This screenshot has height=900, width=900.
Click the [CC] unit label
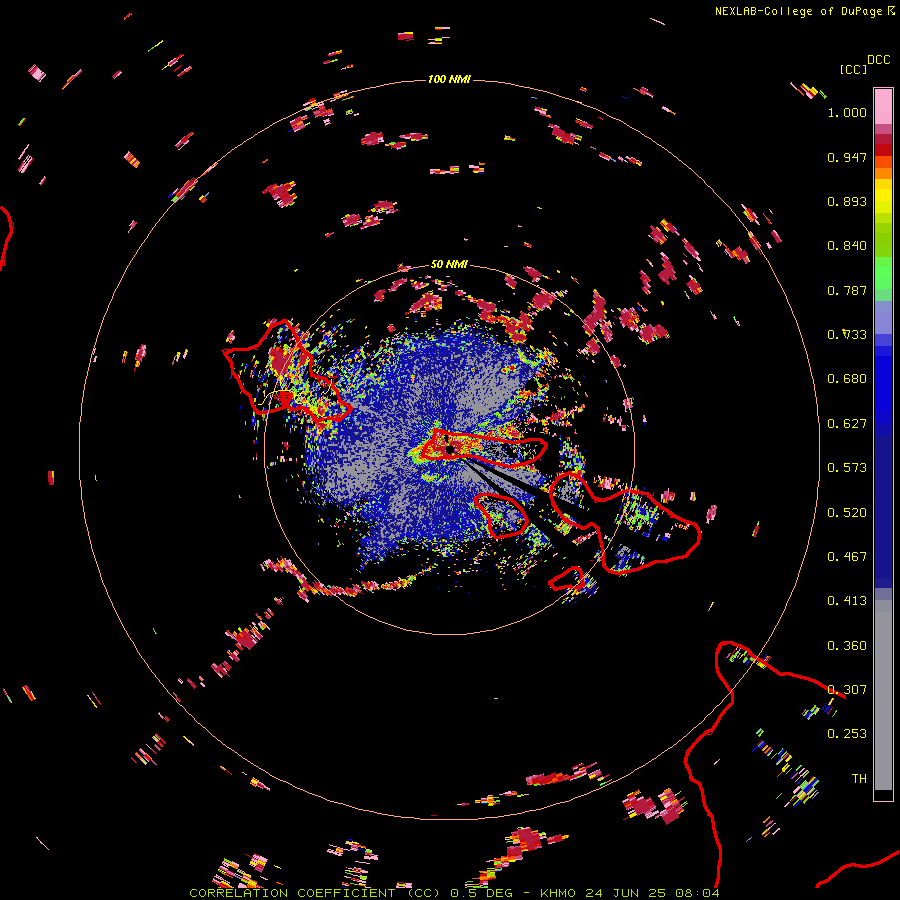point(853,69)
